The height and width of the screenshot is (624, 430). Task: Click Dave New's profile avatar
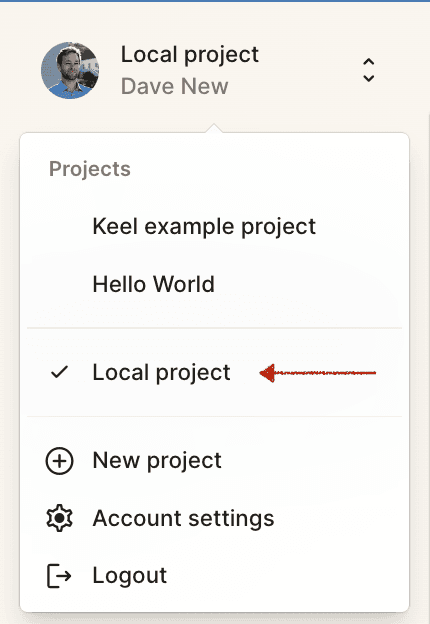click(70, 70)
